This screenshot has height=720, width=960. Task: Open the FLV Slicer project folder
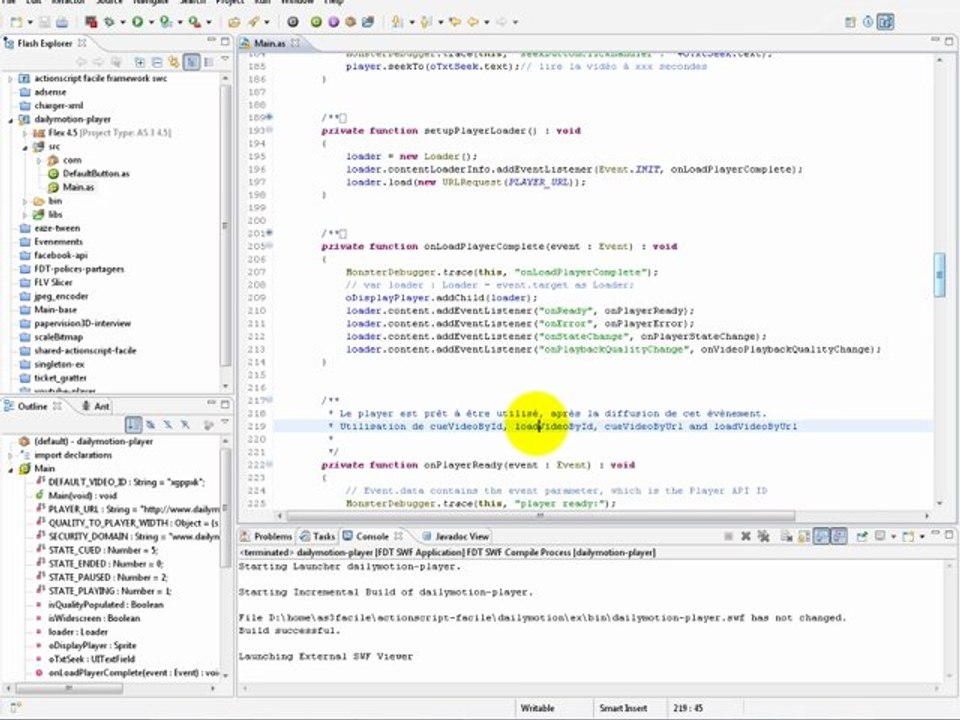53,283
